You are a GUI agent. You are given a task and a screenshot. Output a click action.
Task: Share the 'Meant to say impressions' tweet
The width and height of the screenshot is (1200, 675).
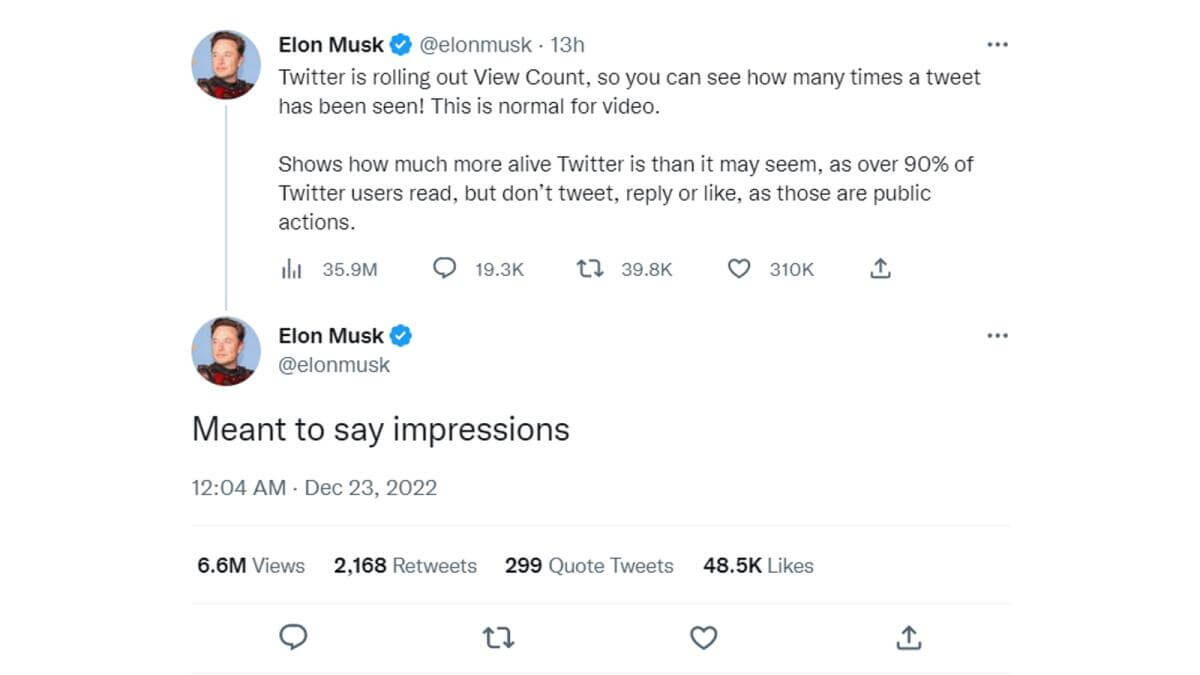[x=908, y=637]
